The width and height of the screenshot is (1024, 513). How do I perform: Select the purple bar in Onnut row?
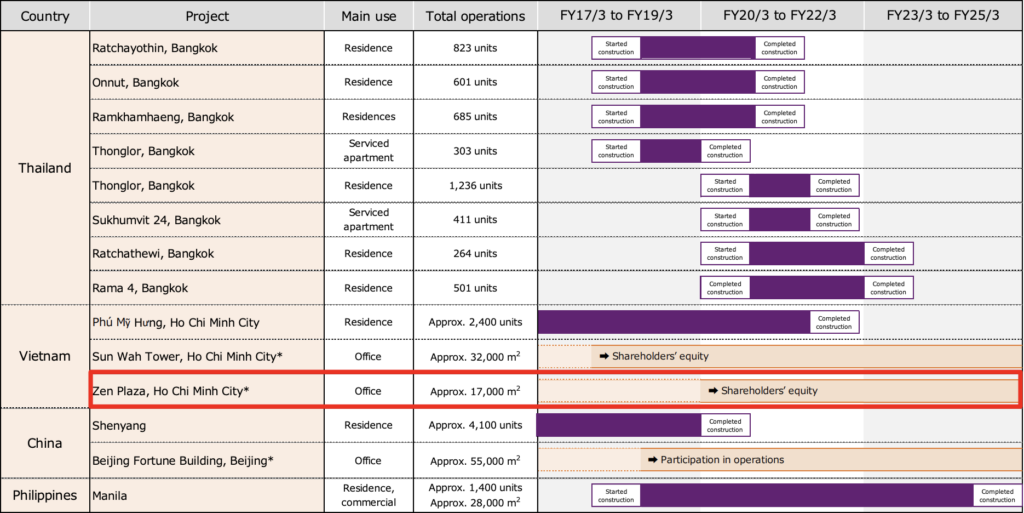coord(697,82)
